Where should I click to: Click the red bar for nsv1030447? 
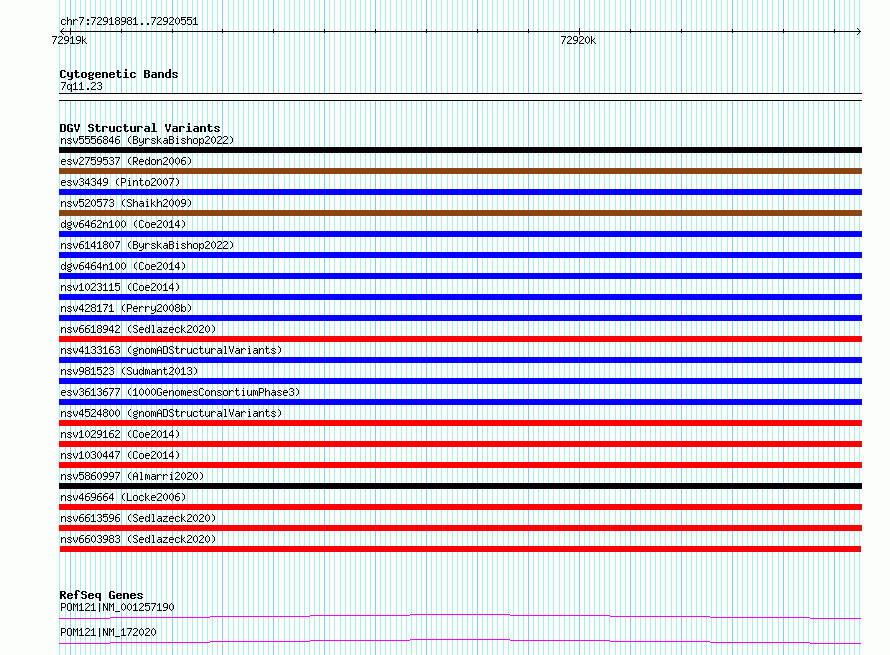tap(460, 465)
